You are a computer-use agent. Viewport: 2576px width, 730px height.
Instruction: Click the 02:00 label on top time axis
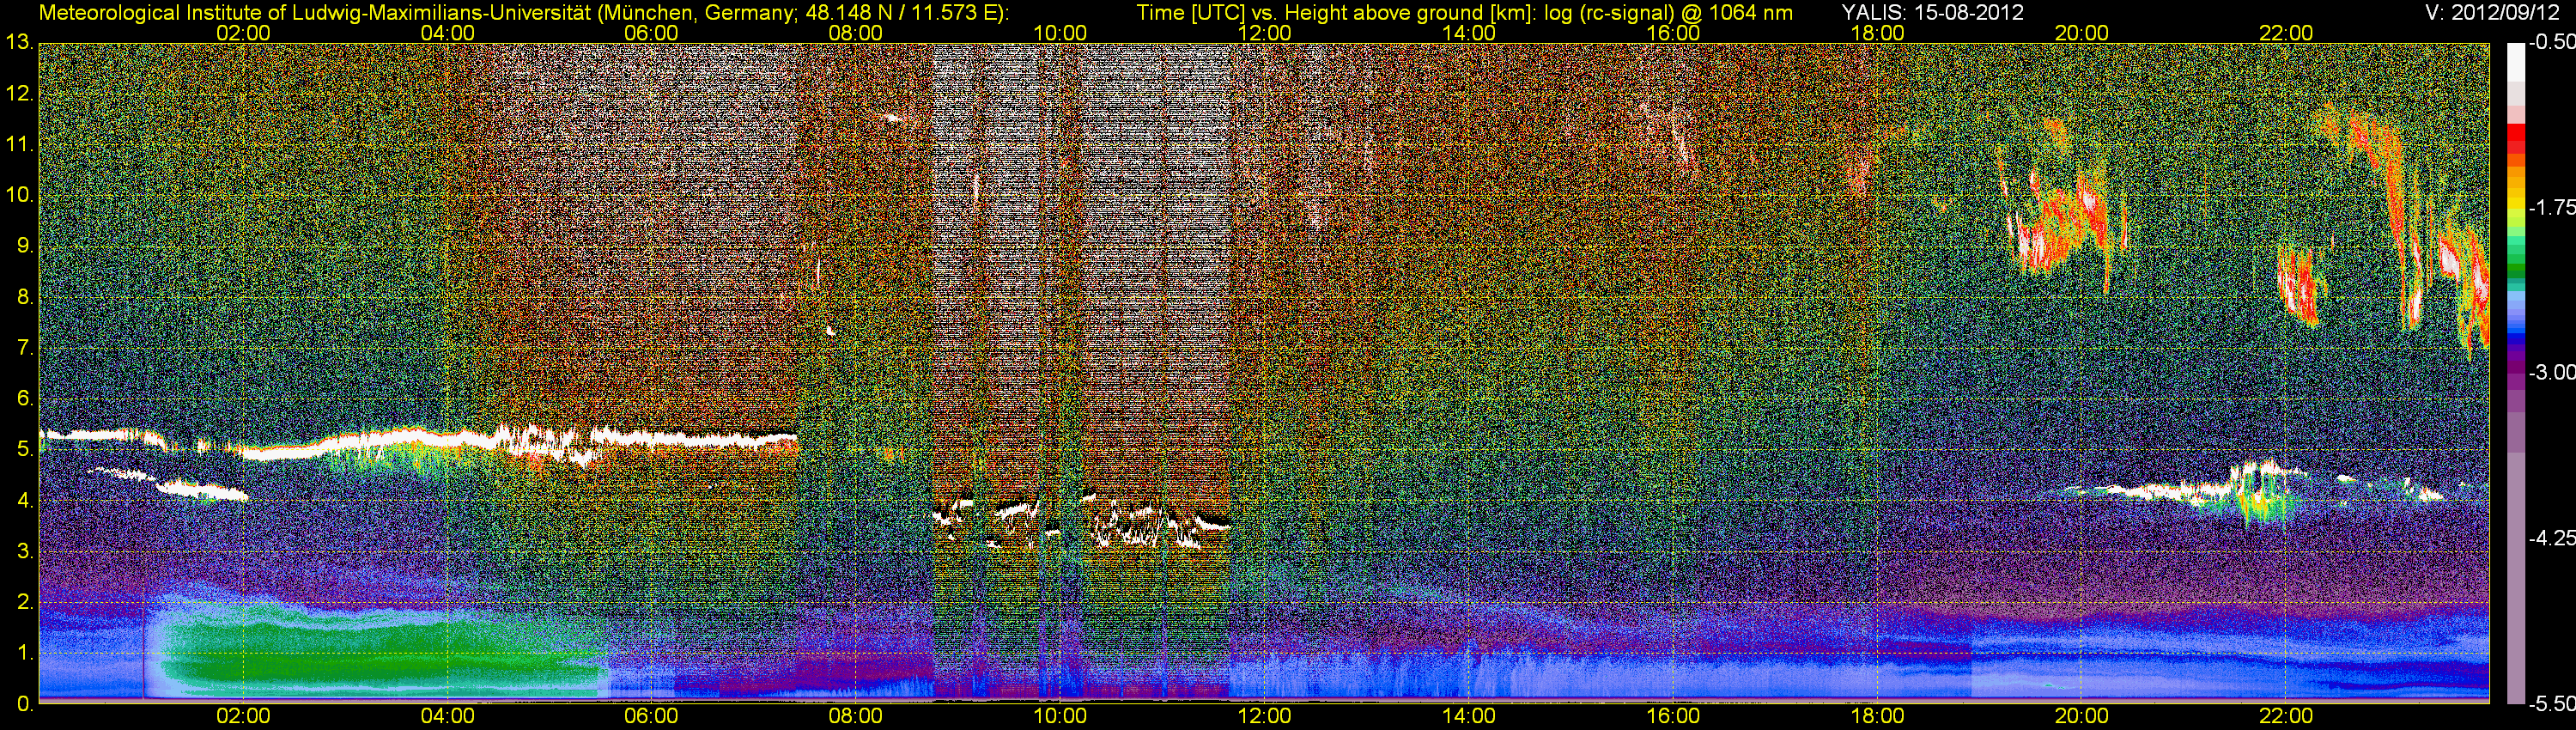(243, 33)
